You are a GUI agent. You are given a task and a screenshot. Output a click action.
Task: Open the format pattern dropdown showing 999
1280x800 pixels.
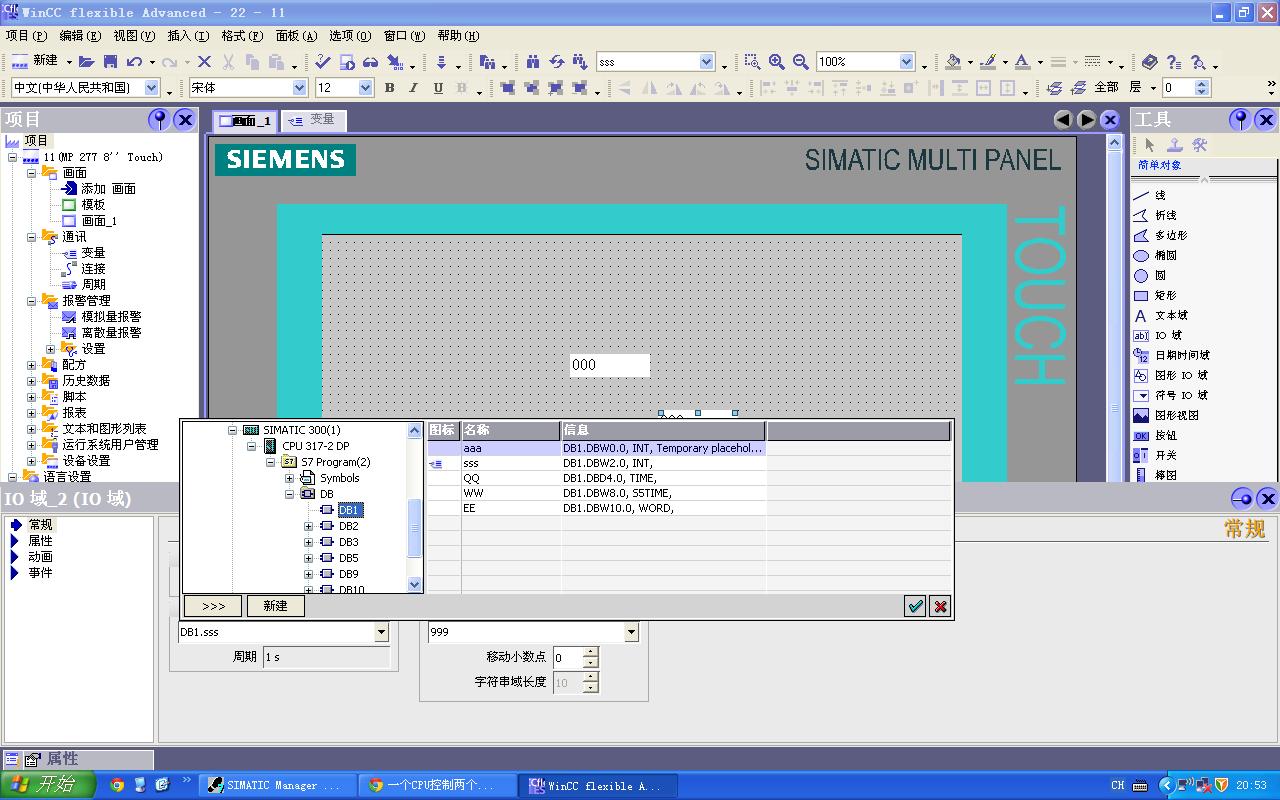tap(631, 632)
